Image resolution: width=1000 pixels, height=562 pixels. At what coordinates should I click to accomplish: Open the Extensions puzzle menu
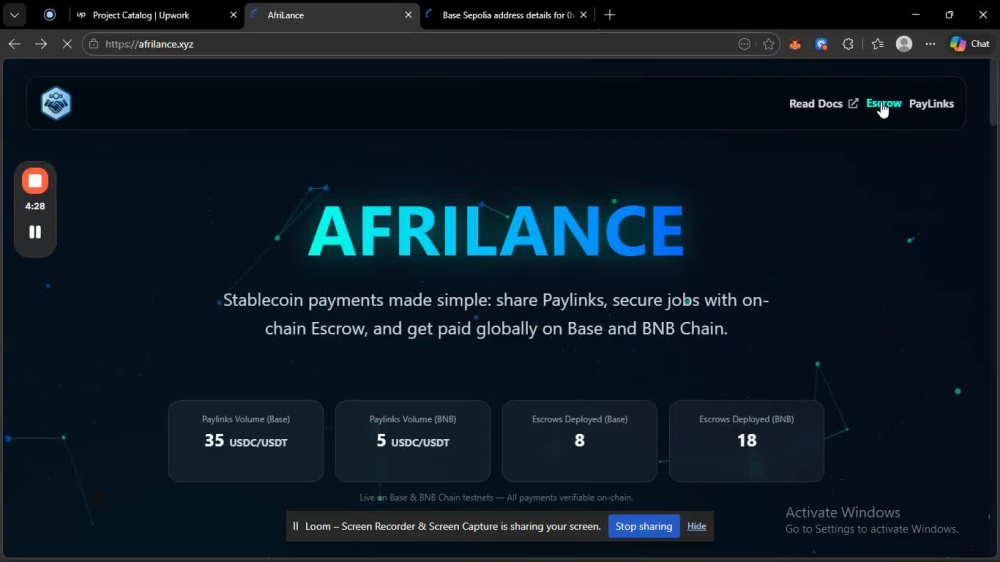848,44
